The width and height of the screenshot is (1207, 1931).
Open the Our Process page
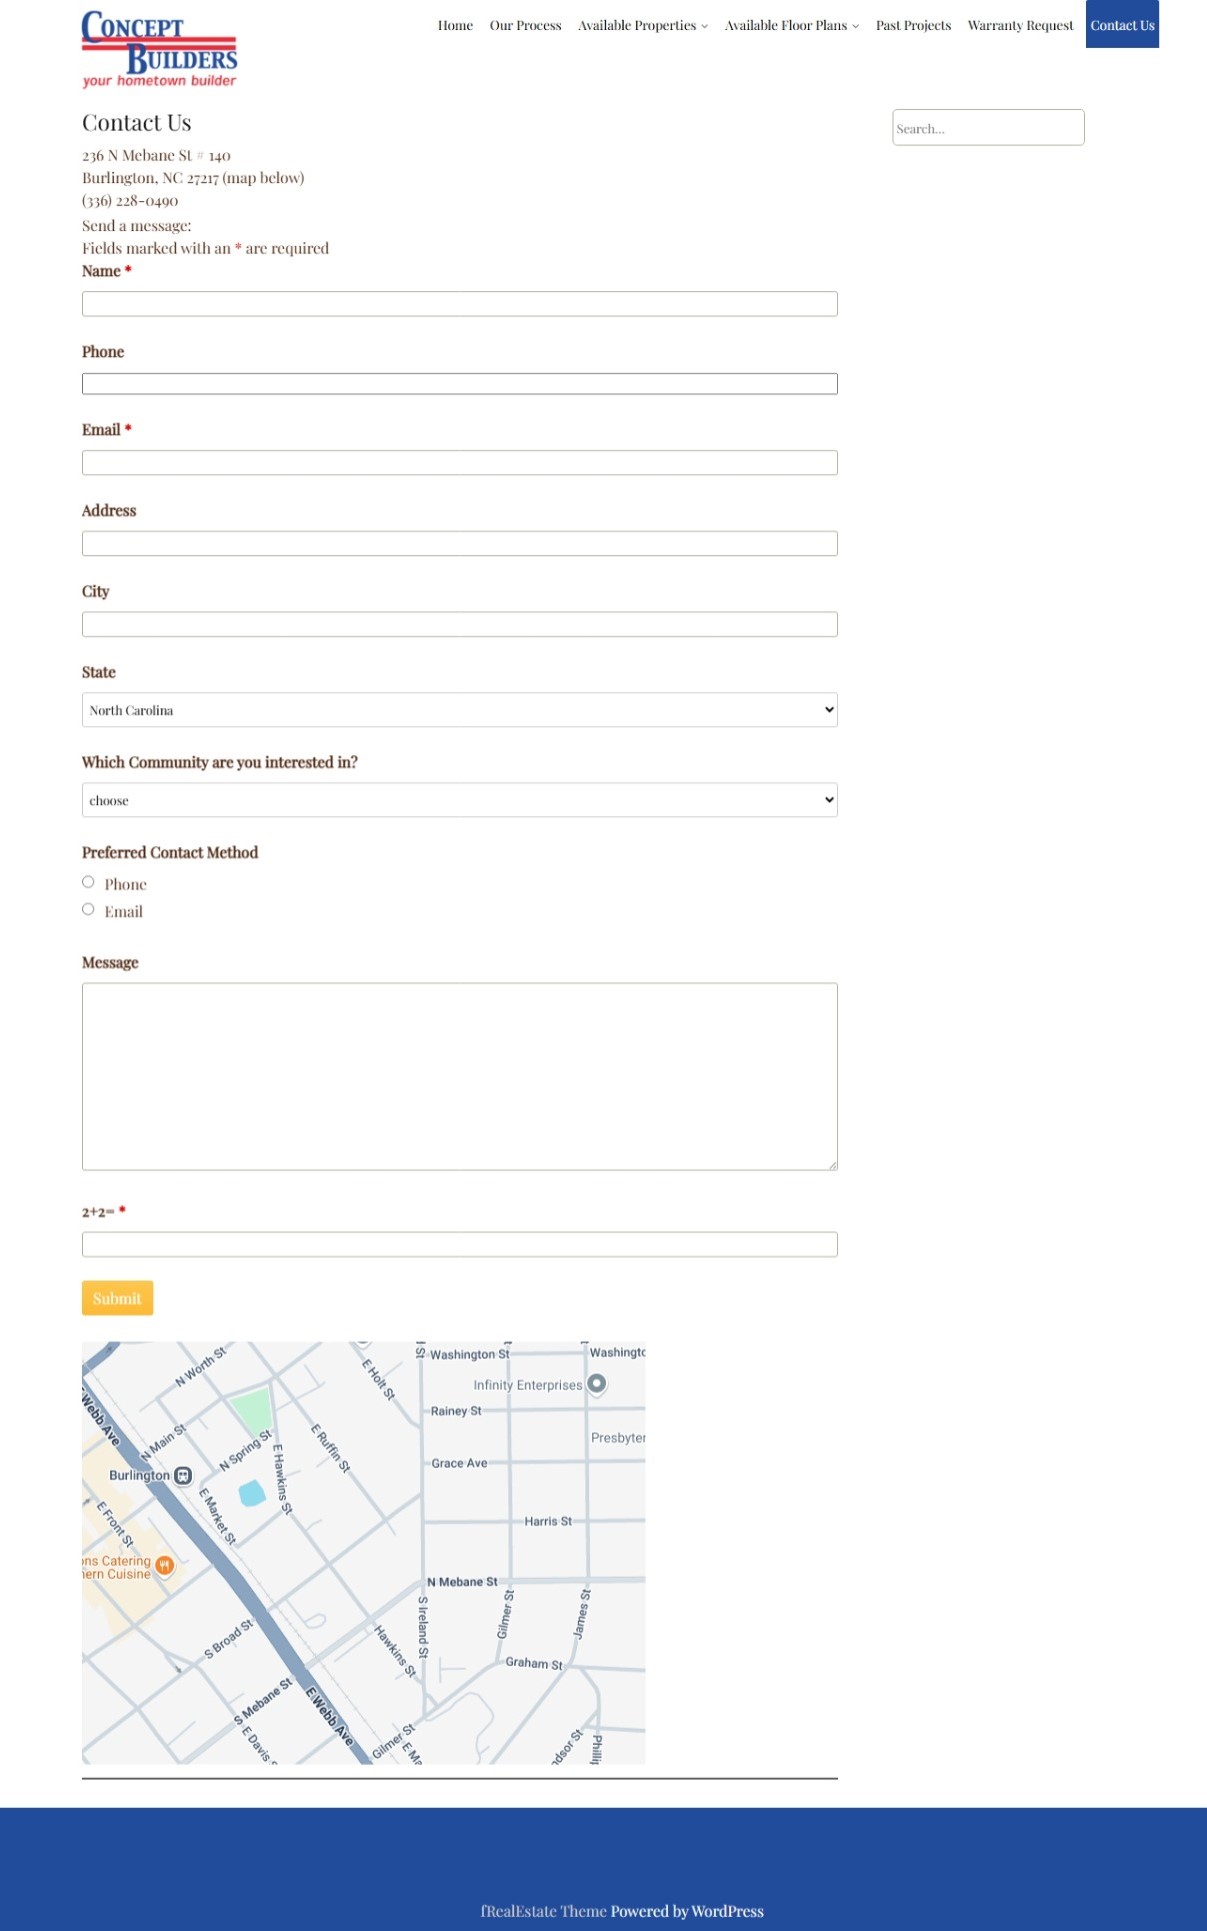525,26
